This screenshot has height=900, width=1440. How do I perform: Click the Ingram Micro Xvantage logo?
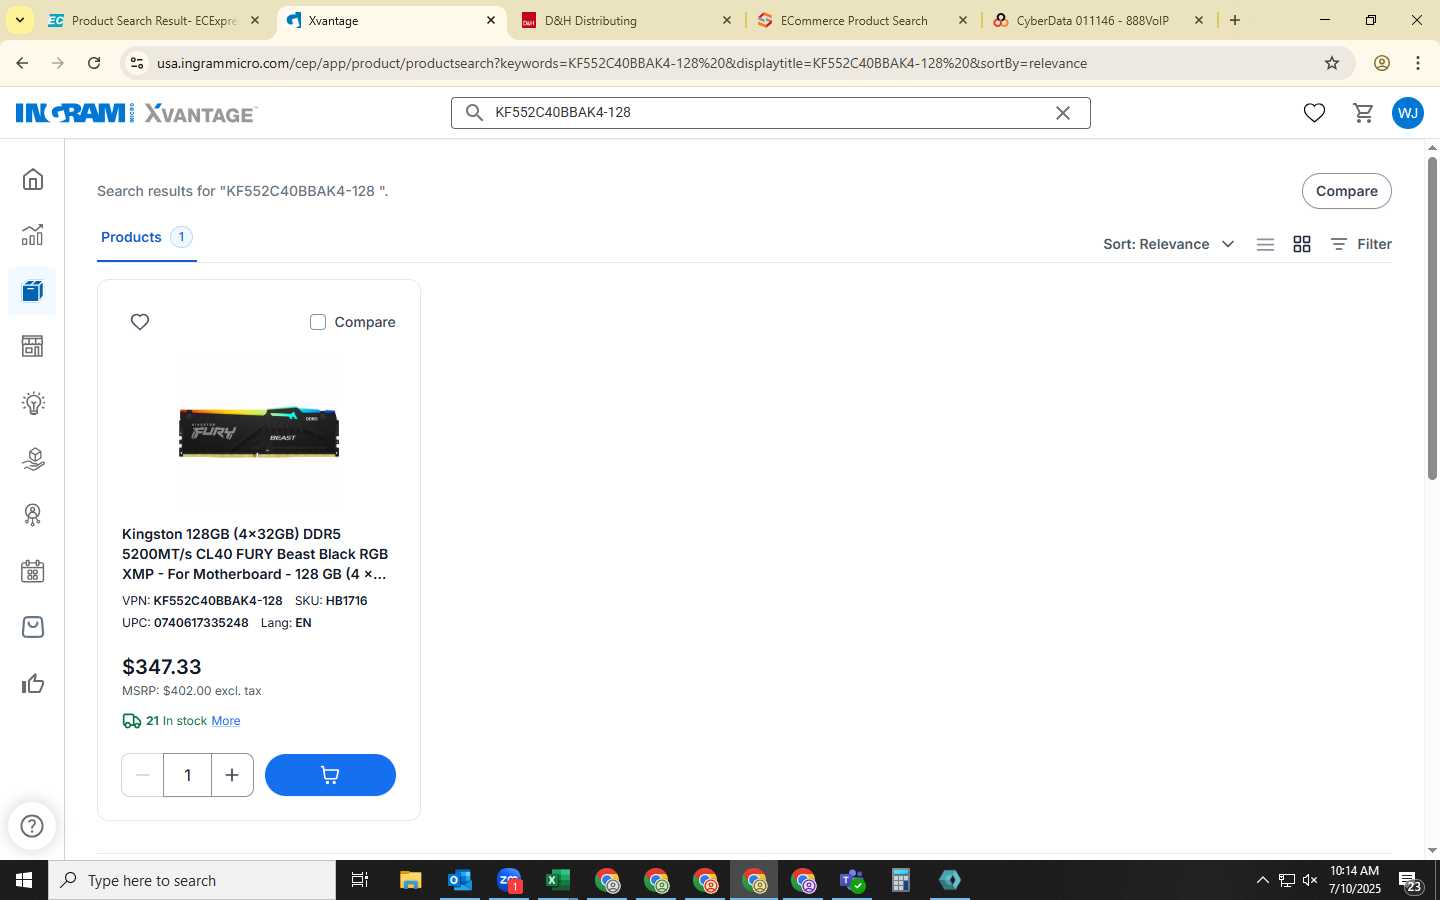[136, 113]
